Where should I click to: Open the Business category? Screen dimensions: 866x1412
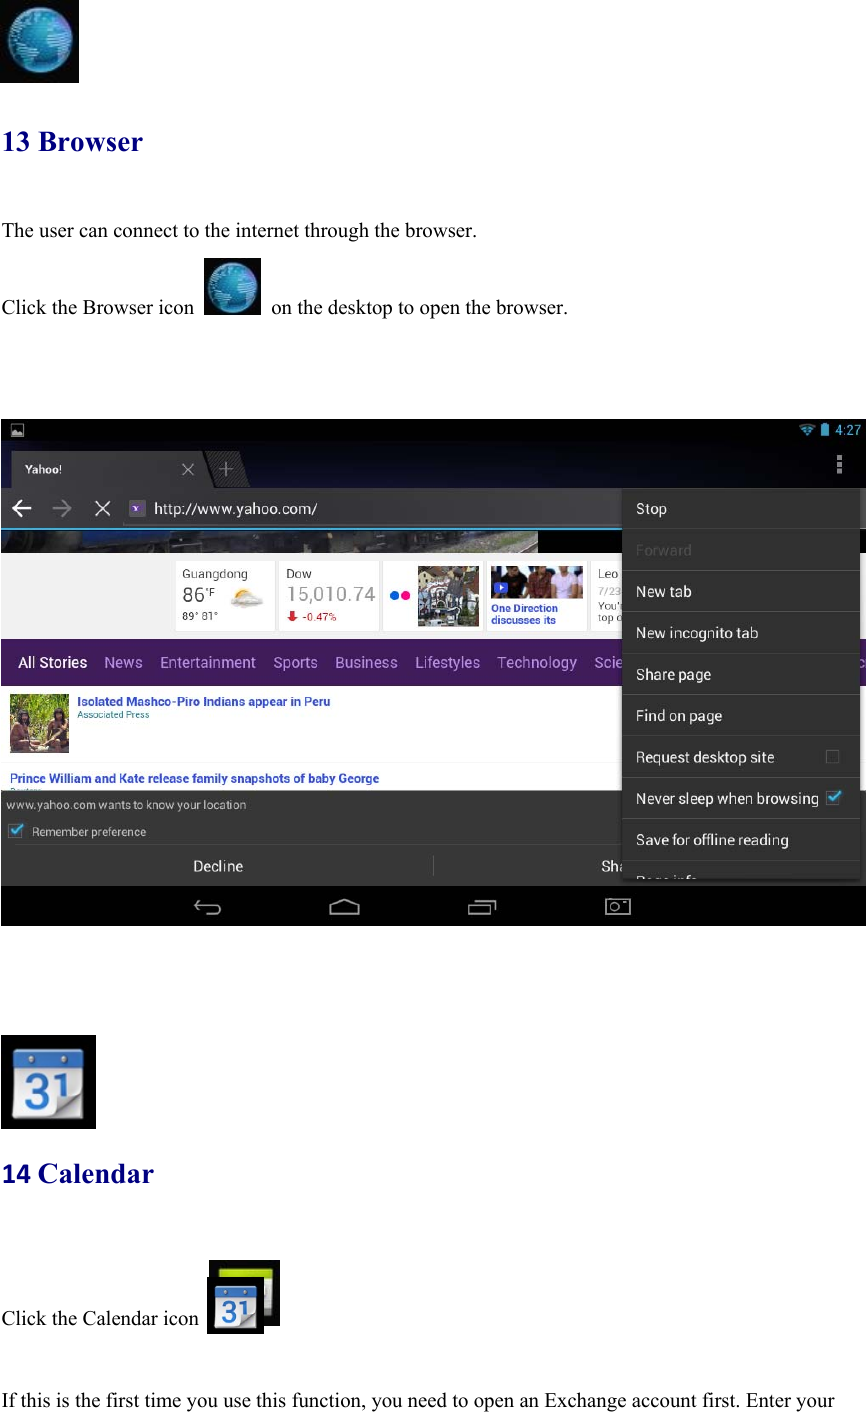coord(366,662)
